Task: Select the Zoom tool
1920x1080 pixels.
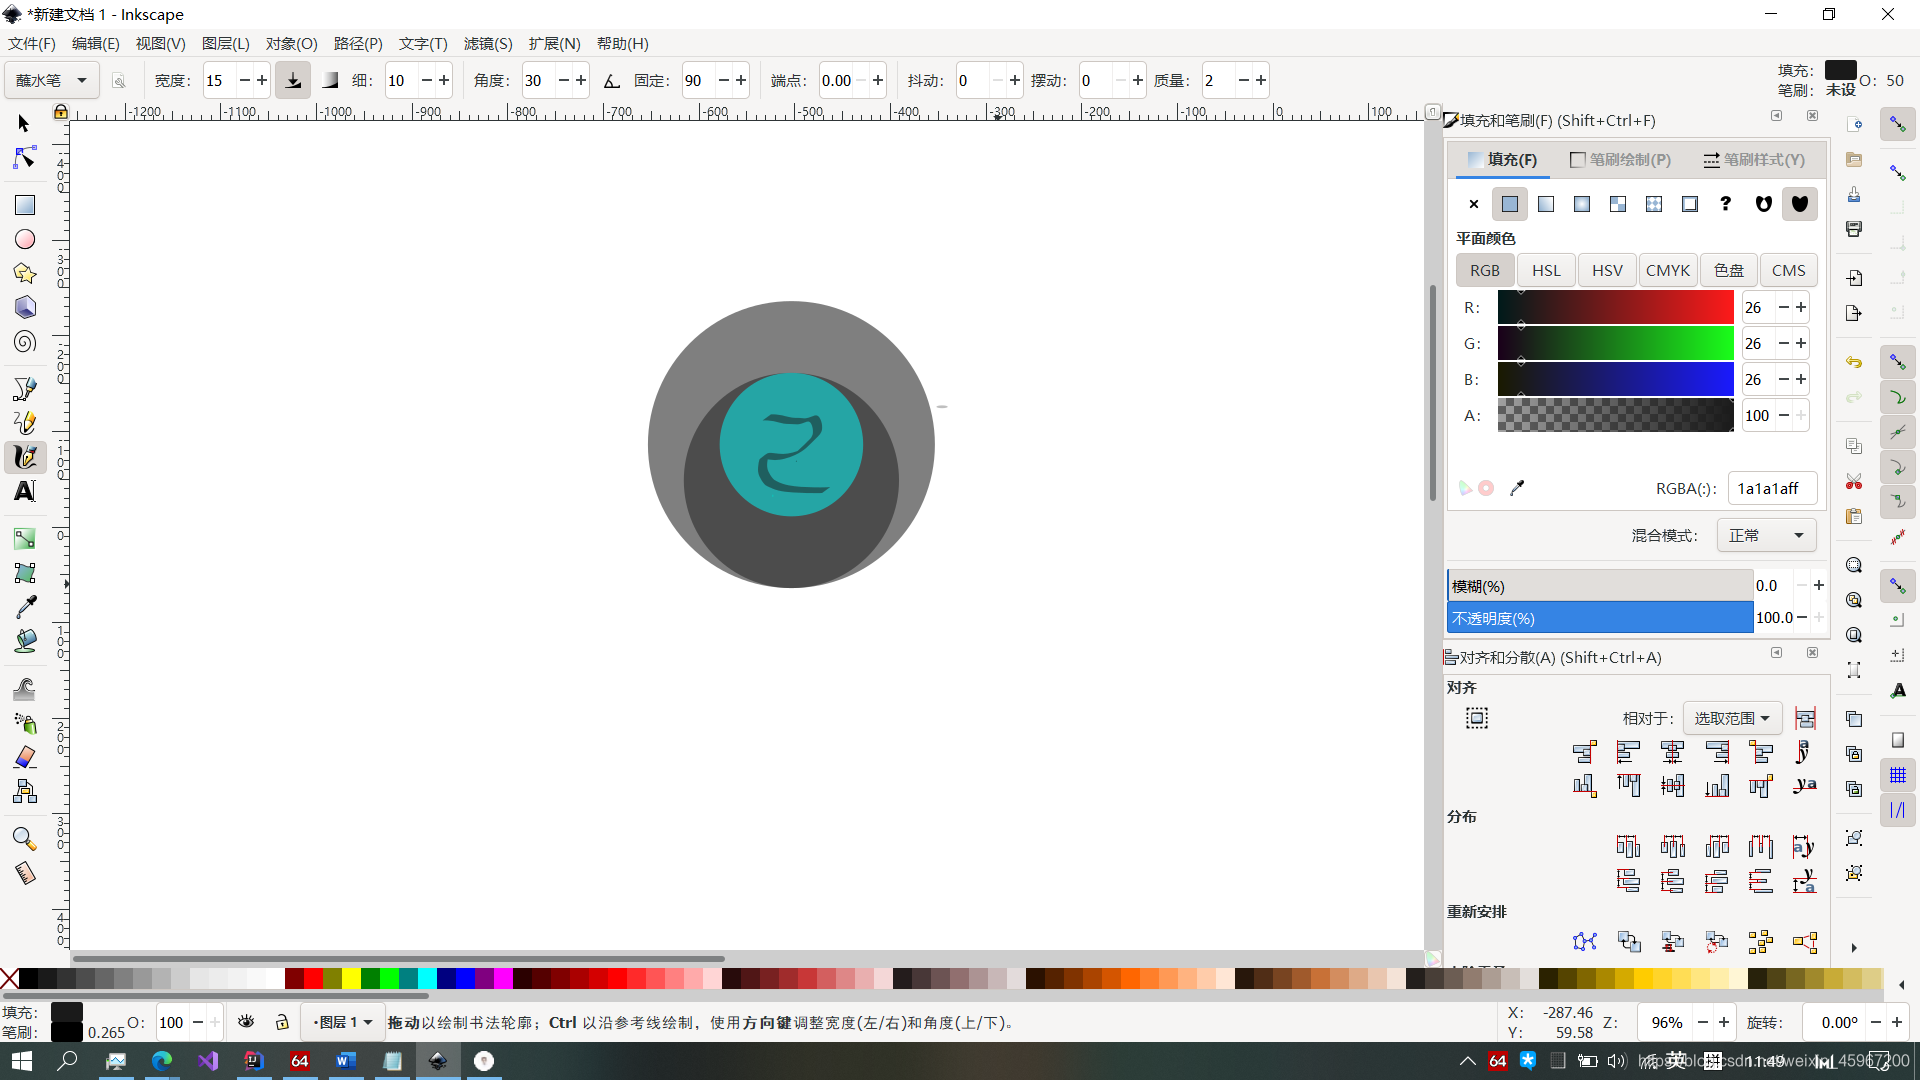Action: [25, 838]
